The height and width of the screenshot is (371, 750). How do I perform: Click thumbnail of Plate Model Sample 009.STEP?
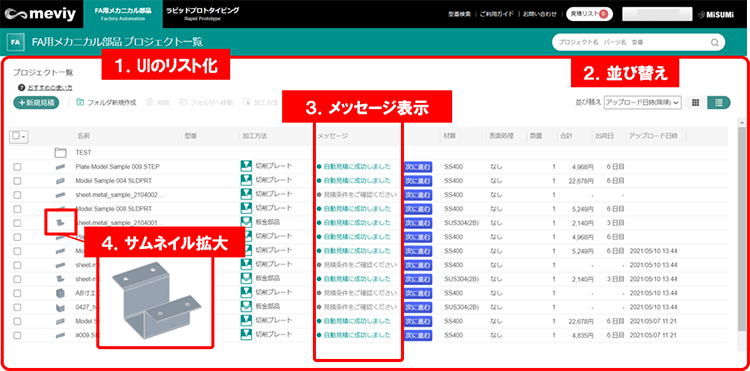tap(60, 167)
